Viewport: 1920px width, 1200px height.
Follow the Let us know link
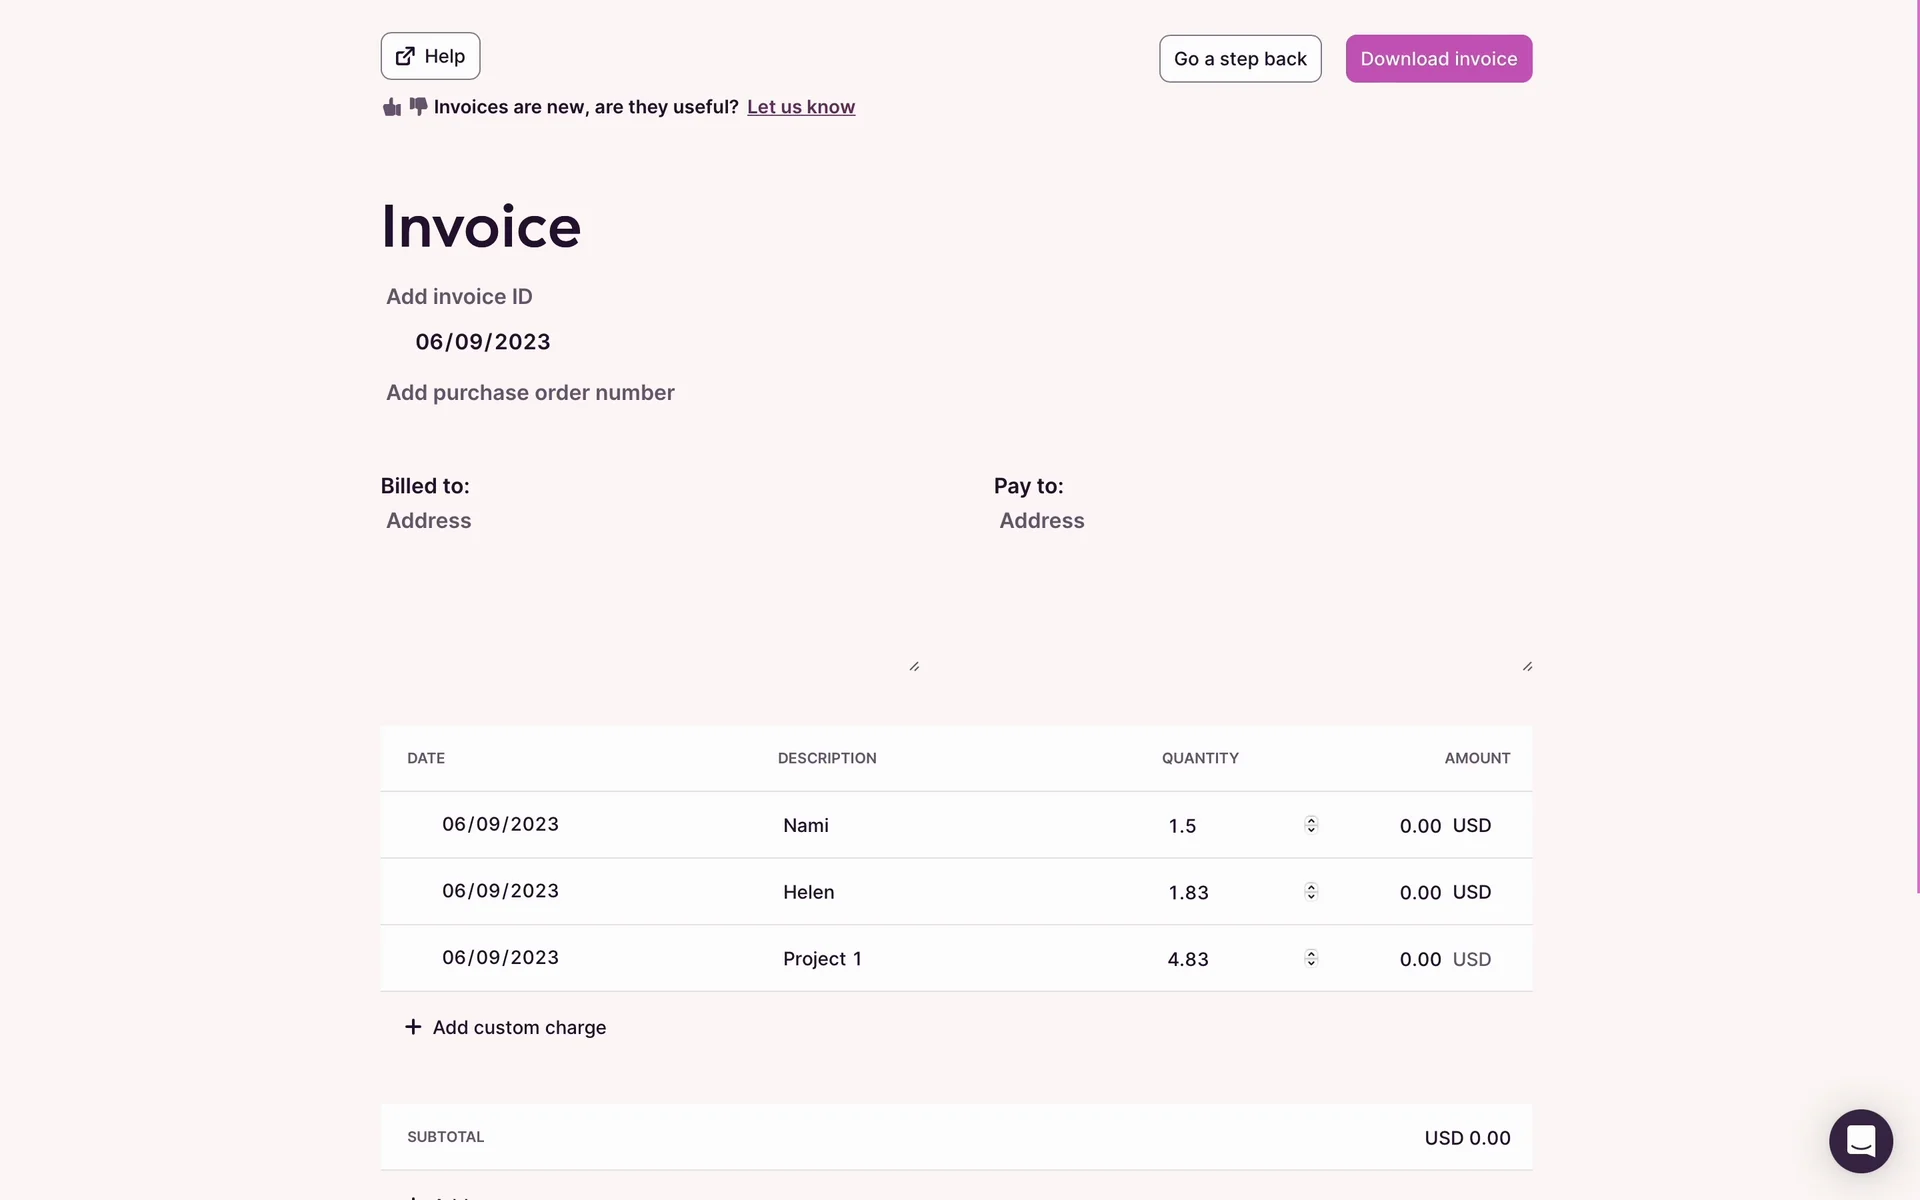tap(800, 107)
